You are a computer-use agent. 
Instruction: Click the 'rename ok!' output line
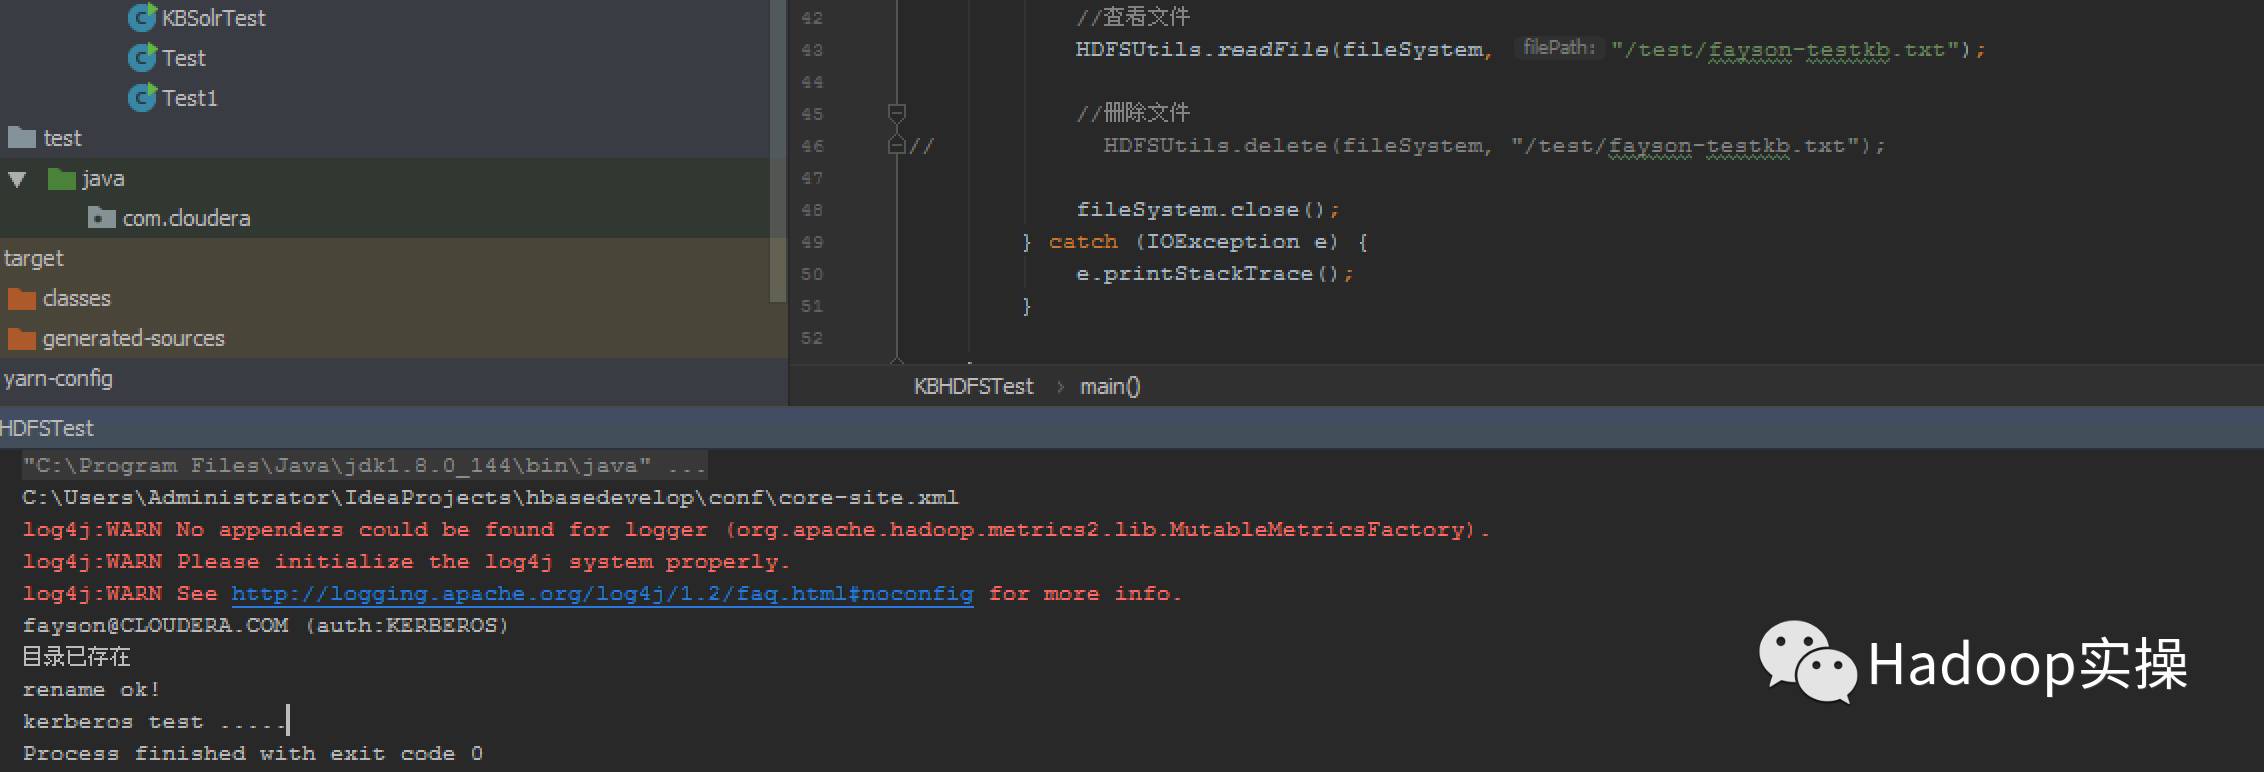tap(91, 690)
